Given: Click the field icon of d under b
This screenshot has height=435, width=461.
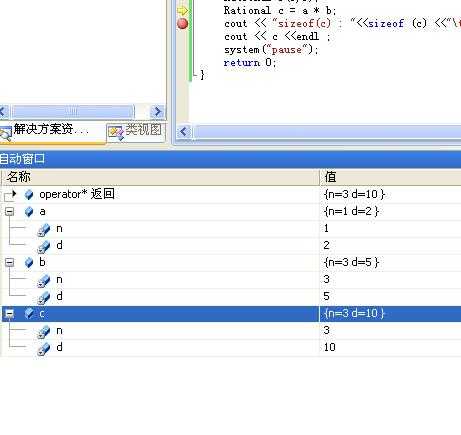Looking at the screenshot, I should tap(44, 297).
